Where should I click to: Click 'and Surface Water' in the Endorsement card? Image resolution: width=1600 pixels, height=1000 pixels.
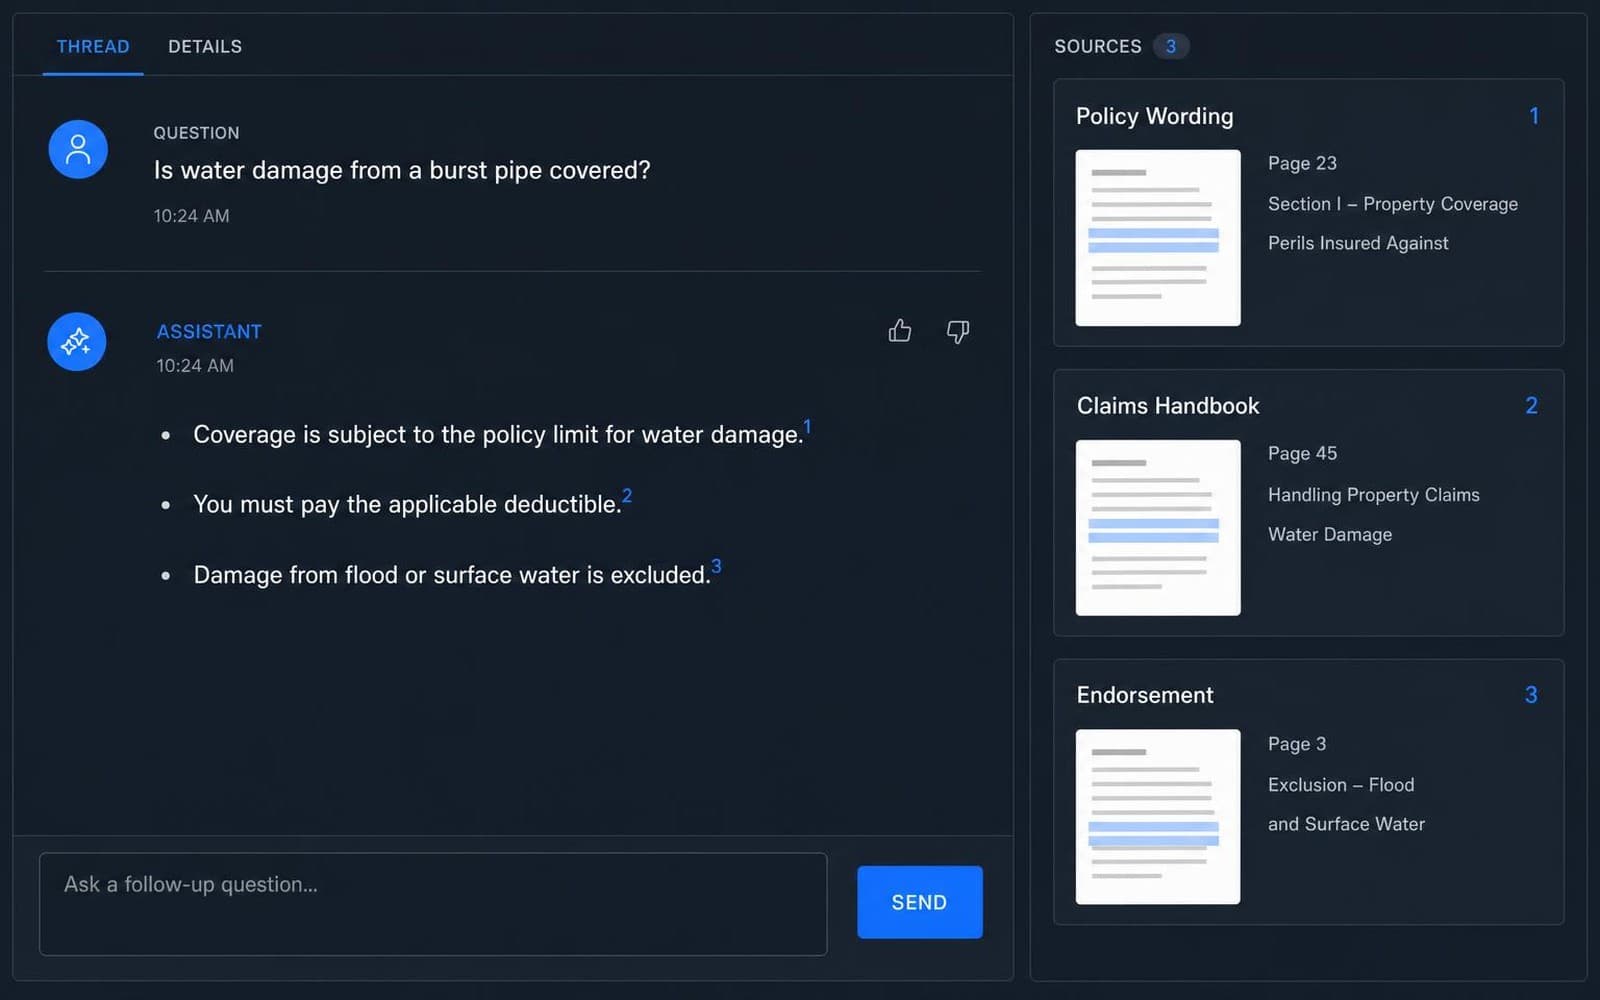(x=1346, y=824)
